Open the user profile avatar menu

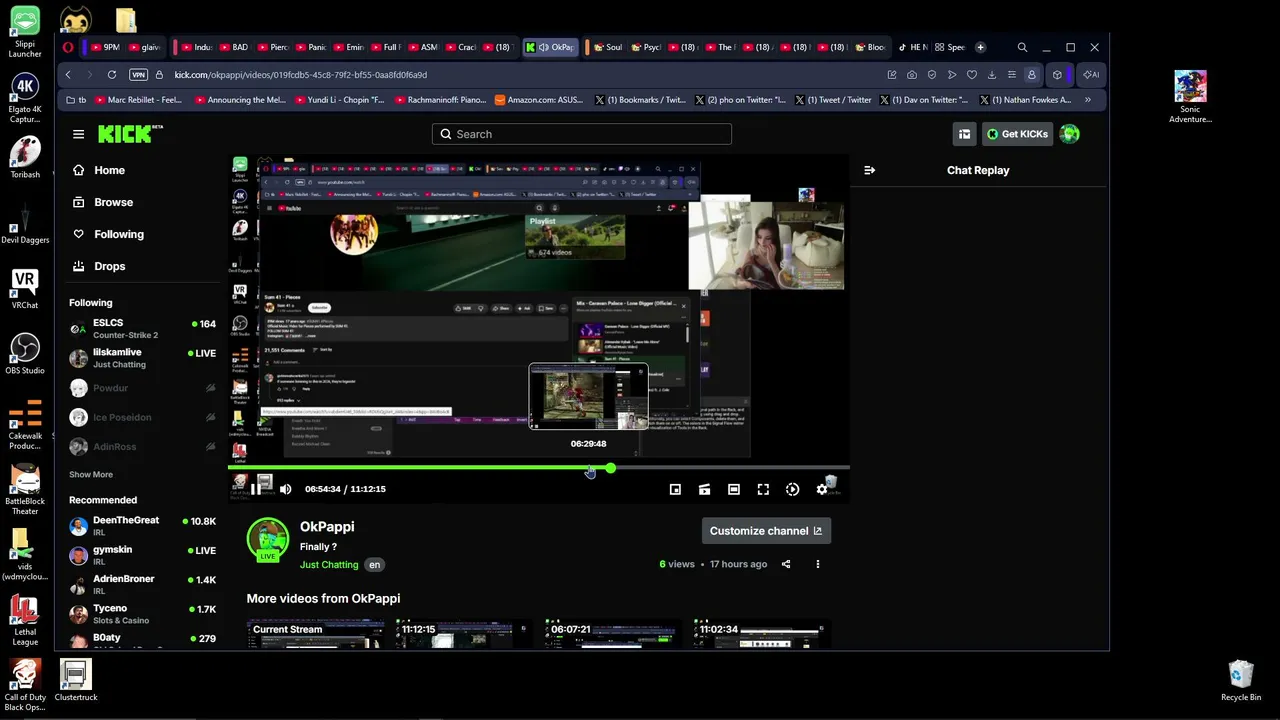coord(1070,134)
